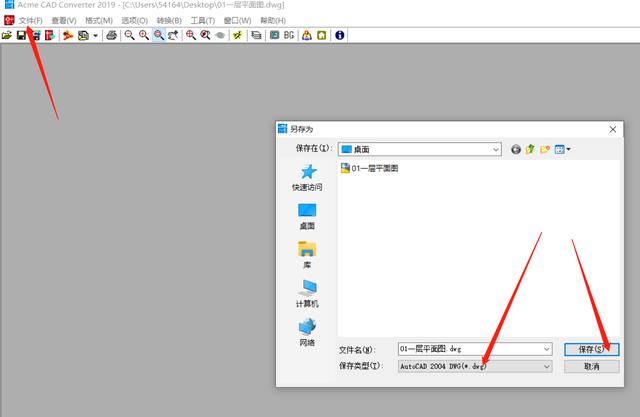Image resolution: width=640 pixels, height=417 pixels.
Task: Open the 工具(T) menu
Action: (x=203, y=20)
